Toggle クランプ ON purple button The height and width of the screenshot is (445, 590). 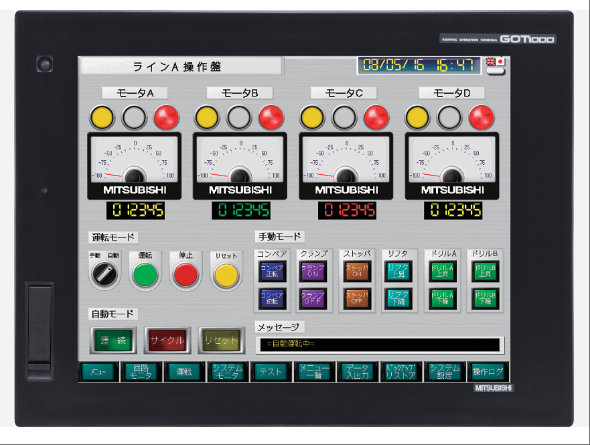pos(313,271)
